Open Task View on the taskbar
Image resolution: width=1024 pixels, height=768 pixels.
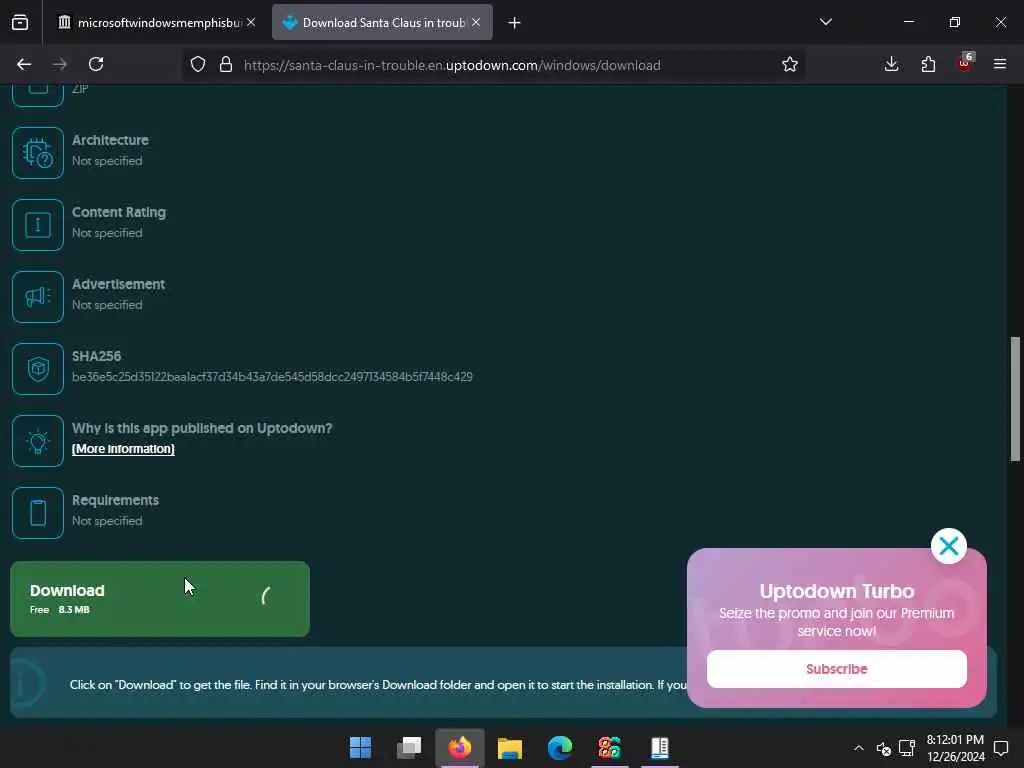coord(409,748)
